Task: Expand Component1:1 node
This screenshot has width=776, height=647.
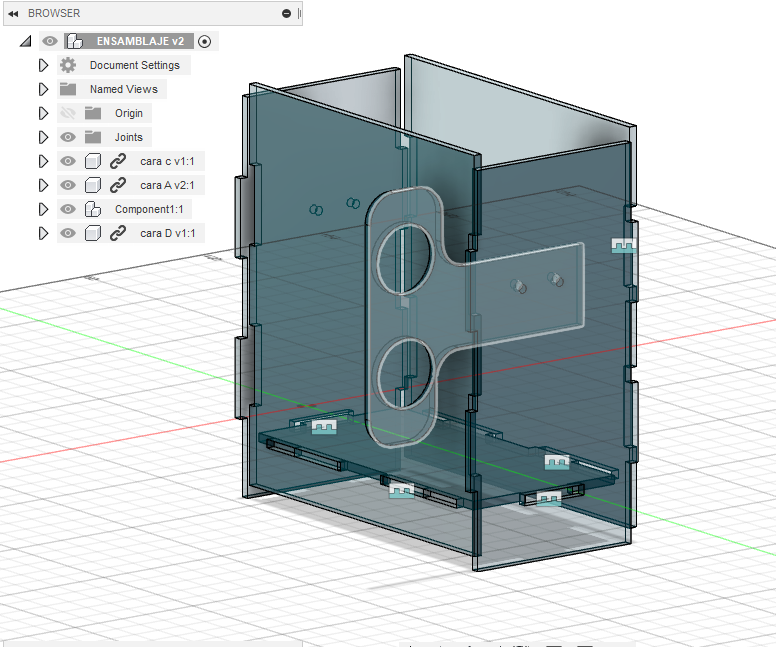Action: [x=44, y=209]
